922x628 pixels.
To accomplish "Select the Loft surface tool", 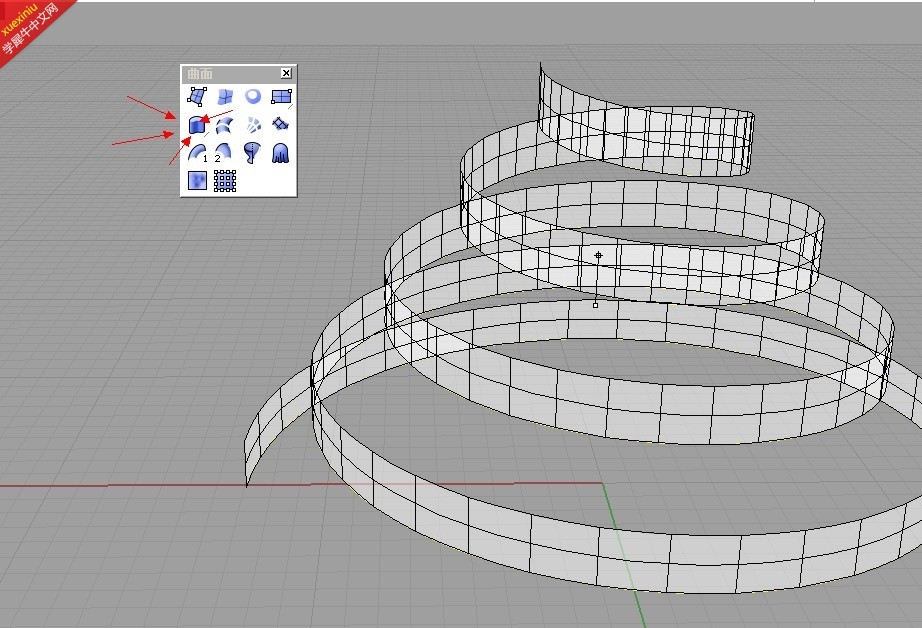I will [225, 125].
